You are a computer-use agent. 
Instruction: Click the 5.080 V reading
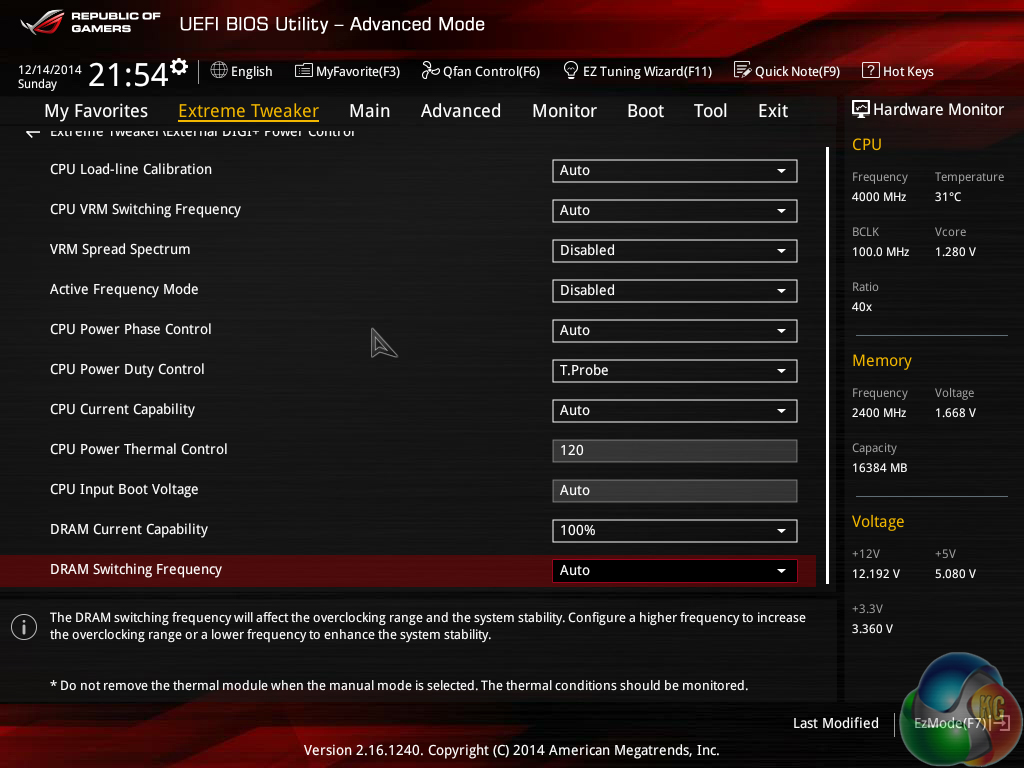[x=955, y=574]
